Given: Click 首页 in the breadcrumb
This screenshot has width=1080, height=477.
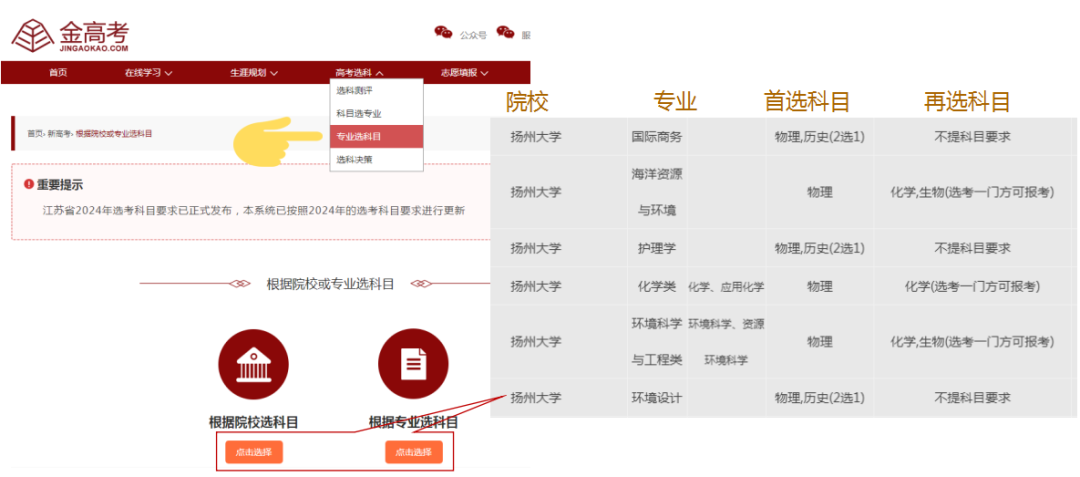Looking at the screenshot, I should 34,134.
